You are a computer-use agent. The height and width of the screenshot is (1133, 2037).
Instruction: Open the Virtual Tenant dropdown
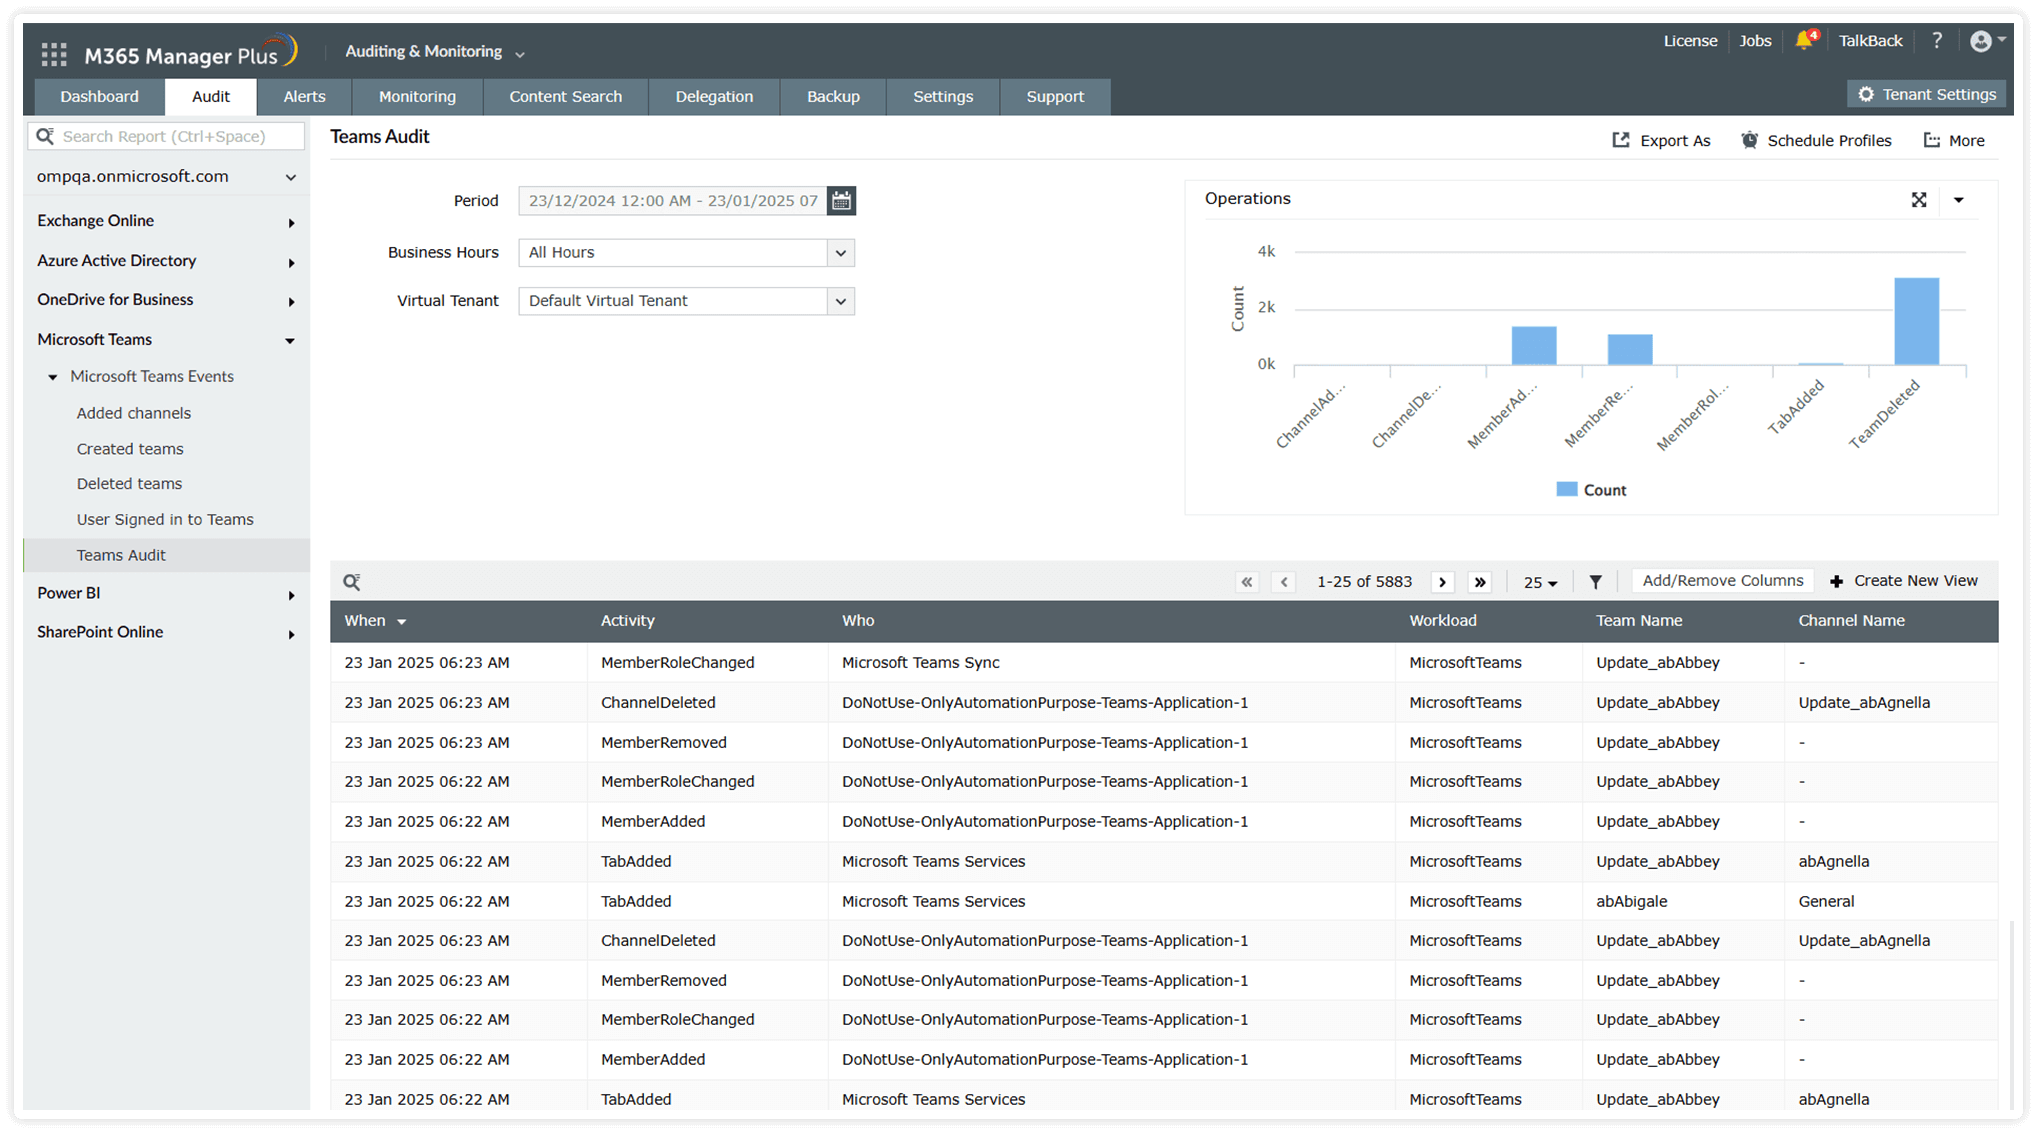click(841, 301)
